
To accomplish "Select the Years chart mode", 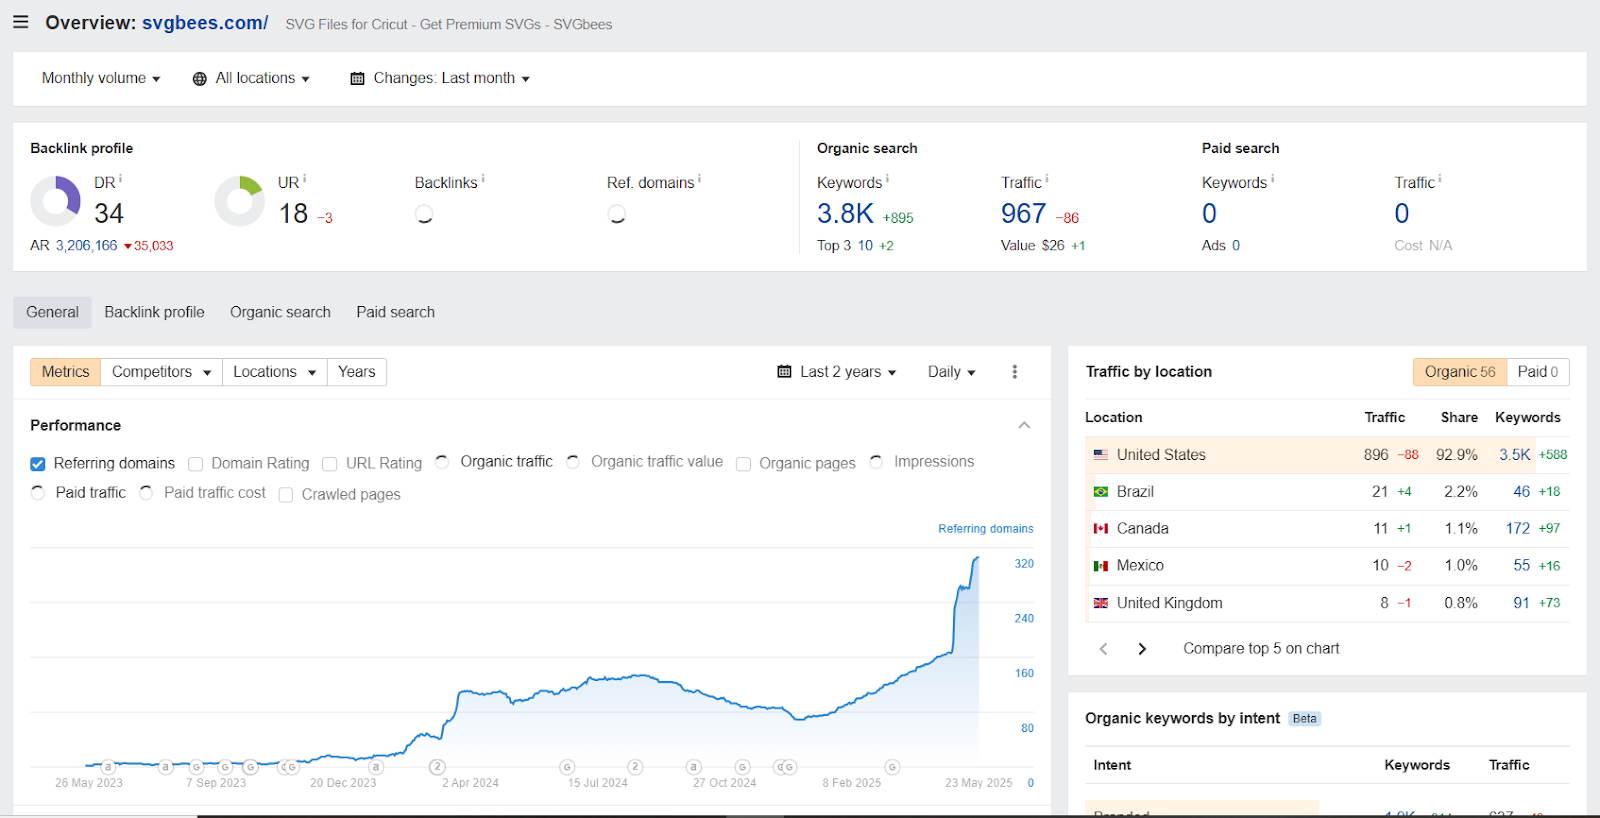I will pos(356,372).
